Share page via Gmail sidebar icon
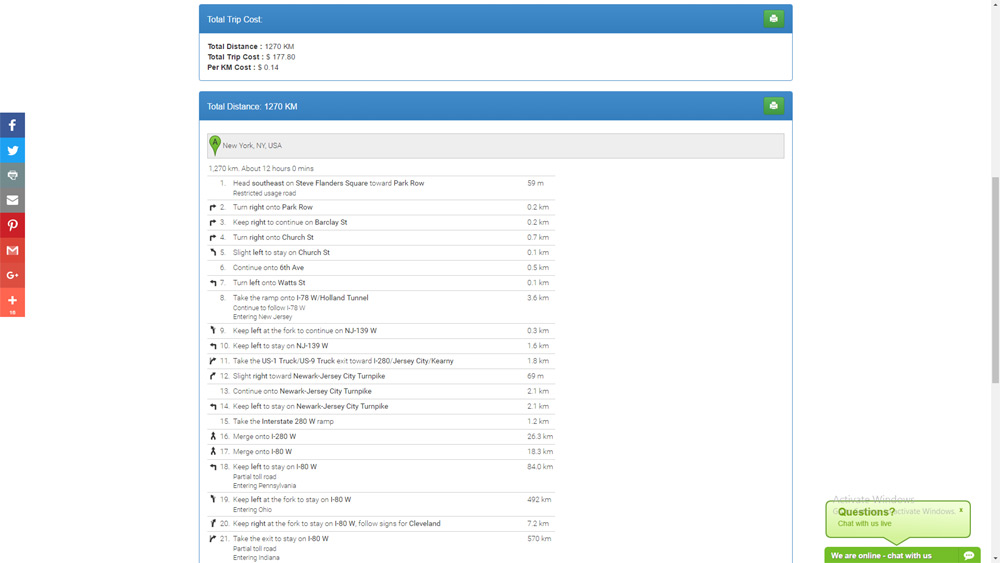Screen dimensions: 1000x563 12,250
